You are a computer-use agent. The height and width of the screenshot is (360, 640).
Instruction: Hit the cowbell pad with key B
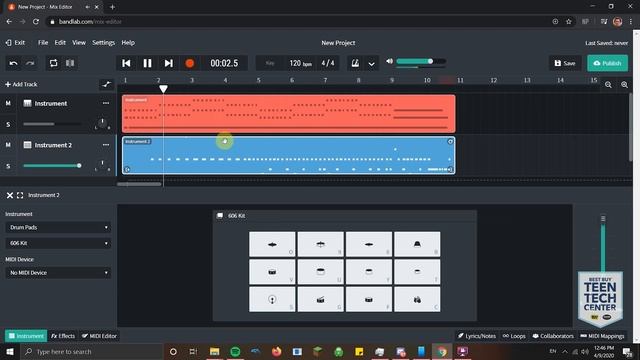(417, 244)
